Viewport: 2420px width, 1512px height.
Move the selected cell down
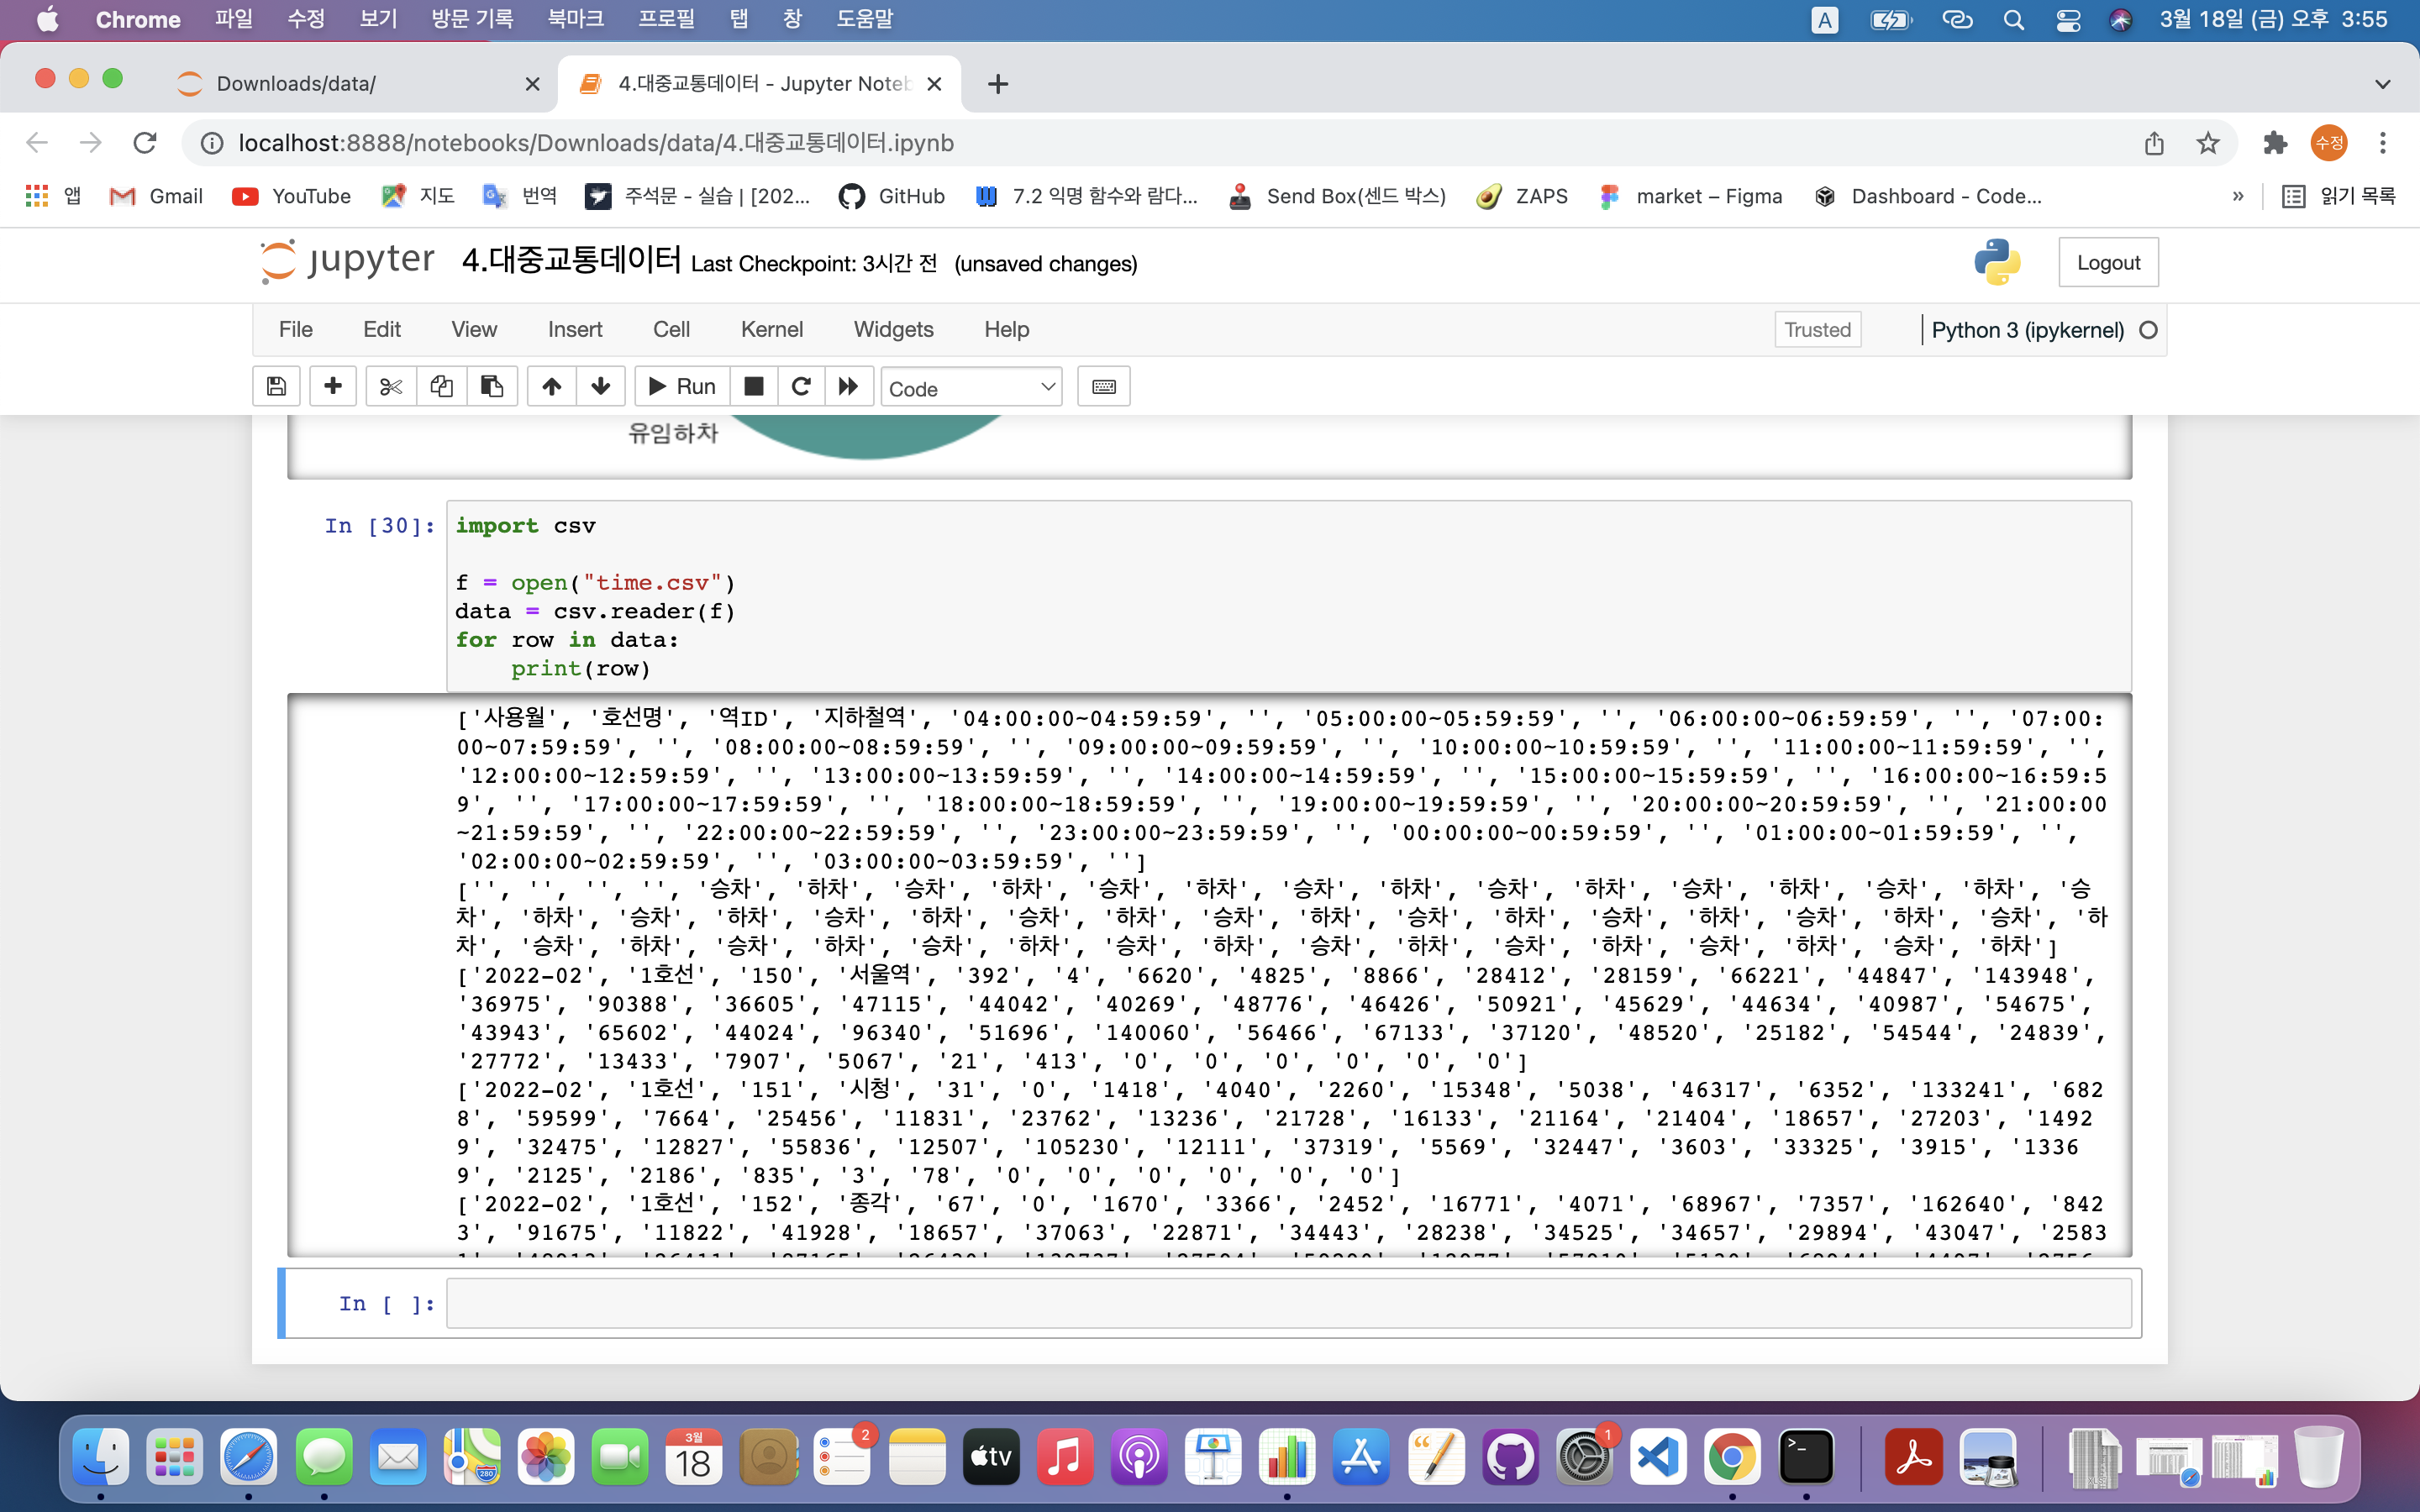601,387
